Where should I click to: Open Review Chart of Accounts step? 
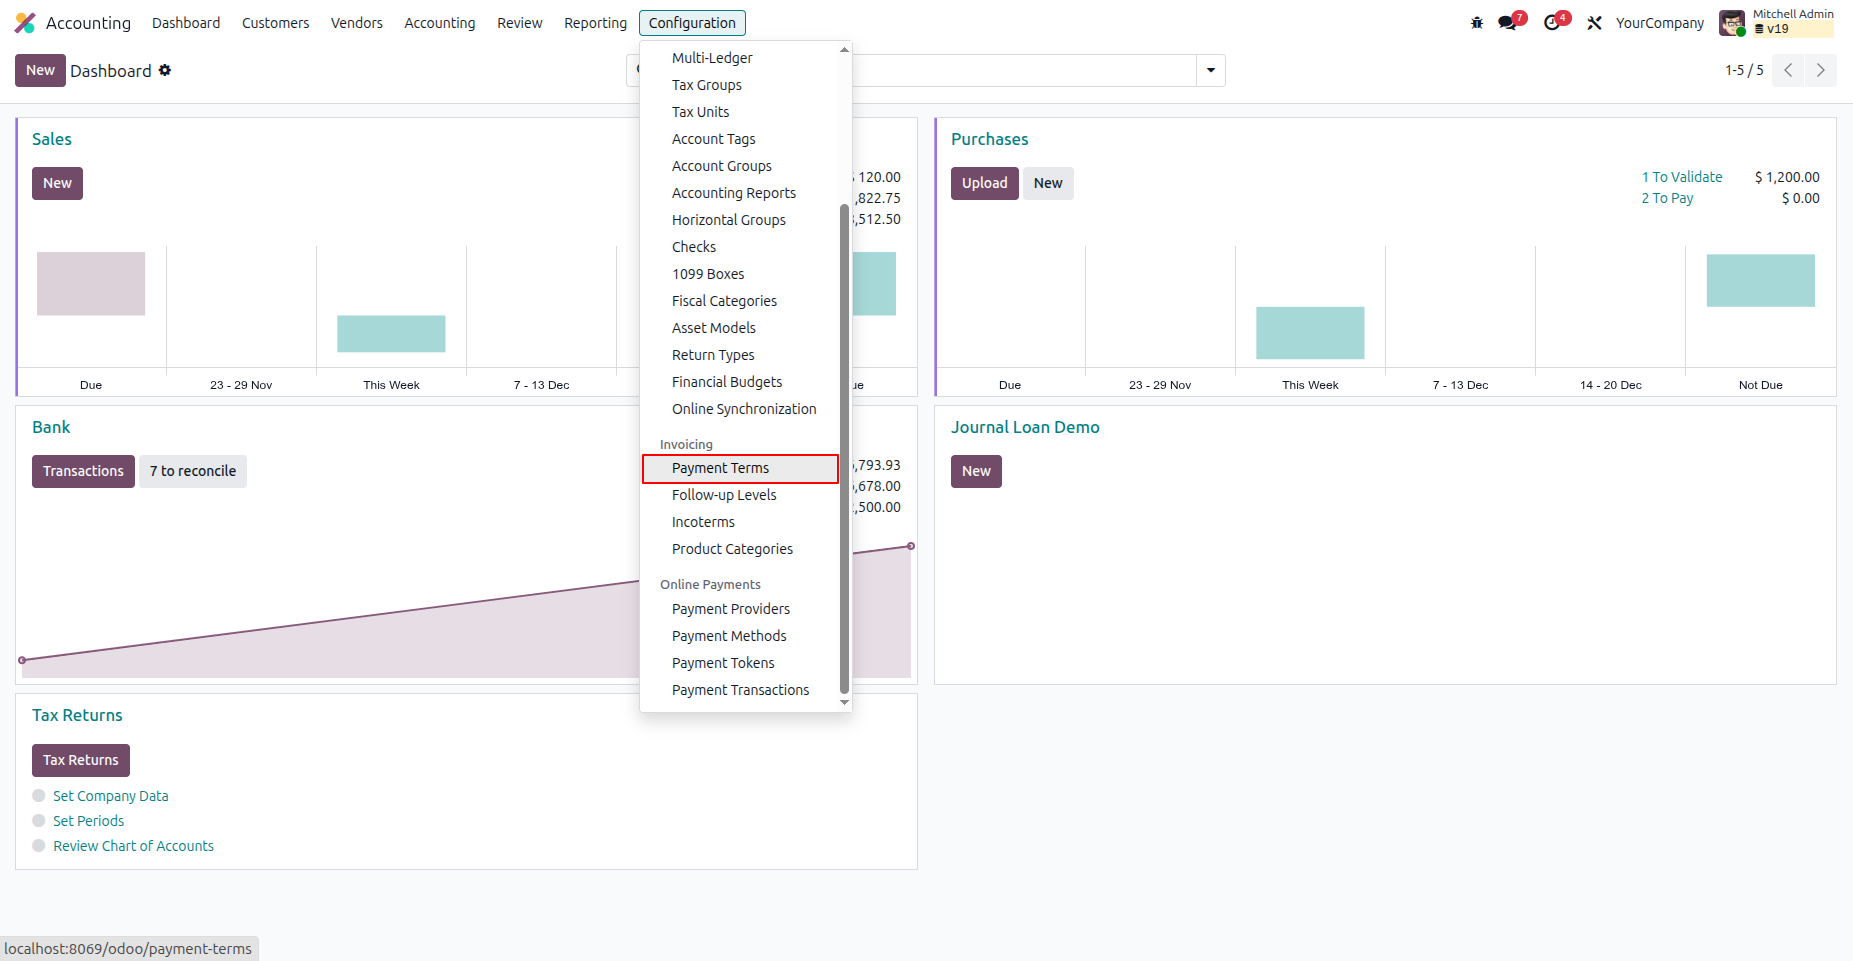[134, 846]
